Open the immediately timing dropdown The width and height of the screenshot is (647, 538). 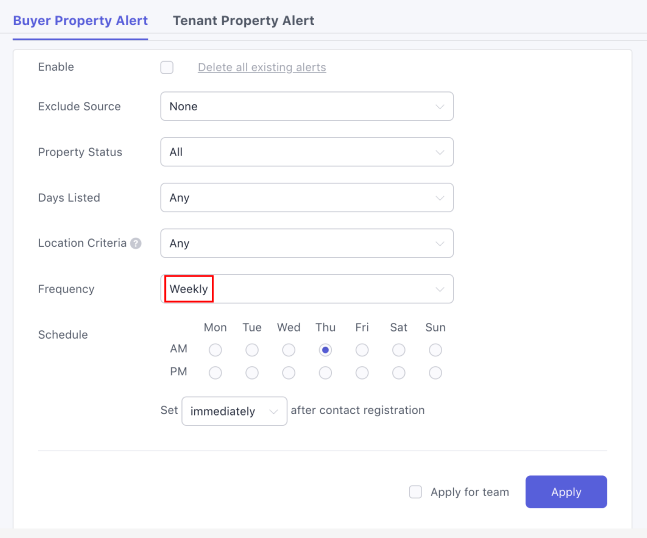click(x=234, y=411)
